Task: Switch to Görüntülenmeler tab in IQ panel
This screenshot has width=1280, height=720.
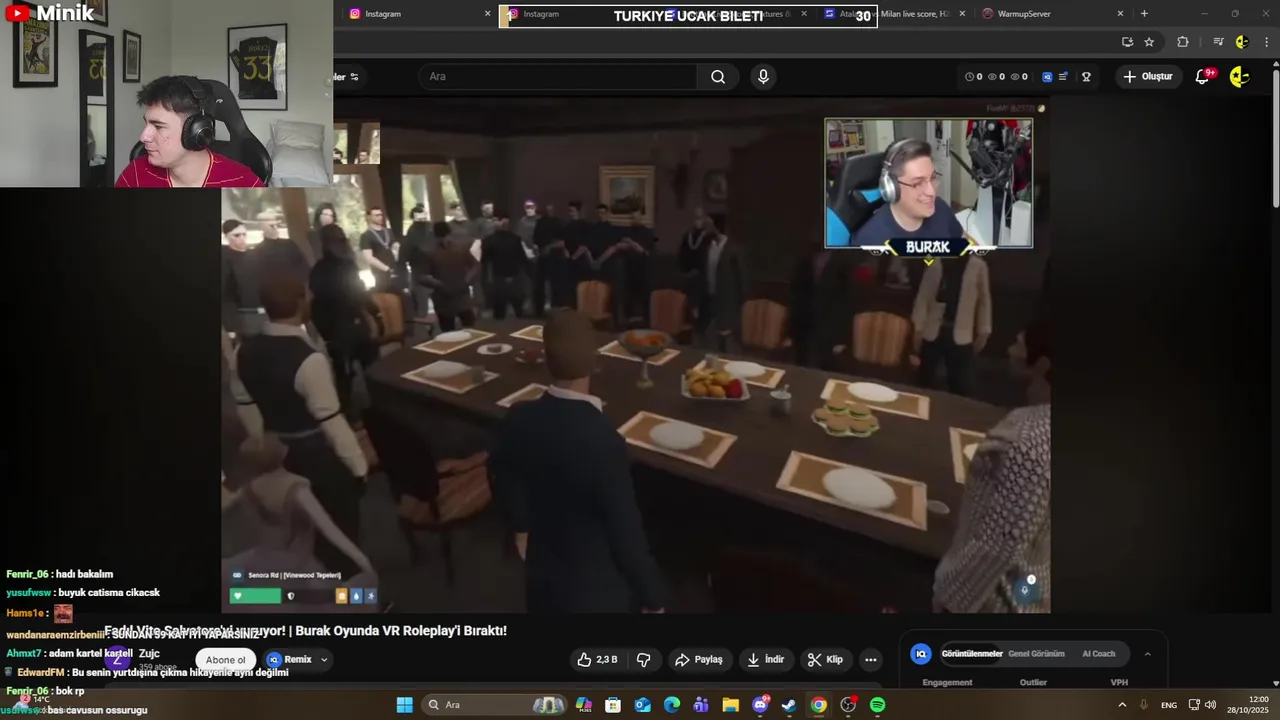Action: (x=972, y=654)
